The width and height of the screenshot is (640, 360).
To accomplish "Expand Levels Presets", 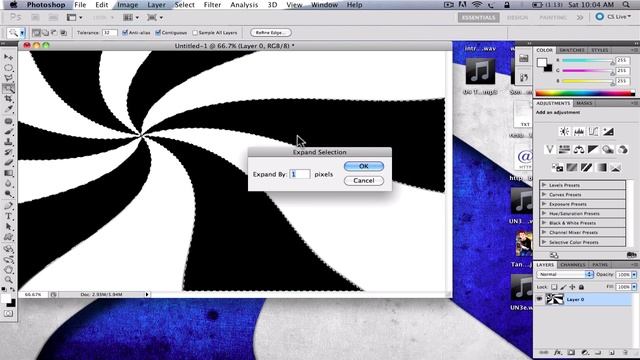I will click(x=544, y=185).
